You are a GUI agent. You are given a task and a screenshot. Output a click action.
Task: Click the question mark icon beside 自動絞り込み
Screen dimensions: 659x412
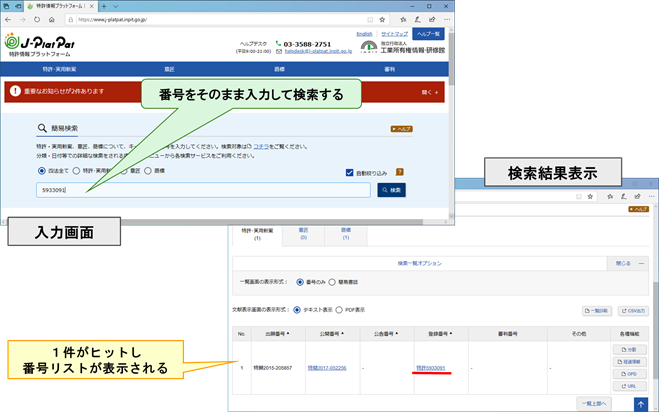pyautogui.click(x=400, y=172)
